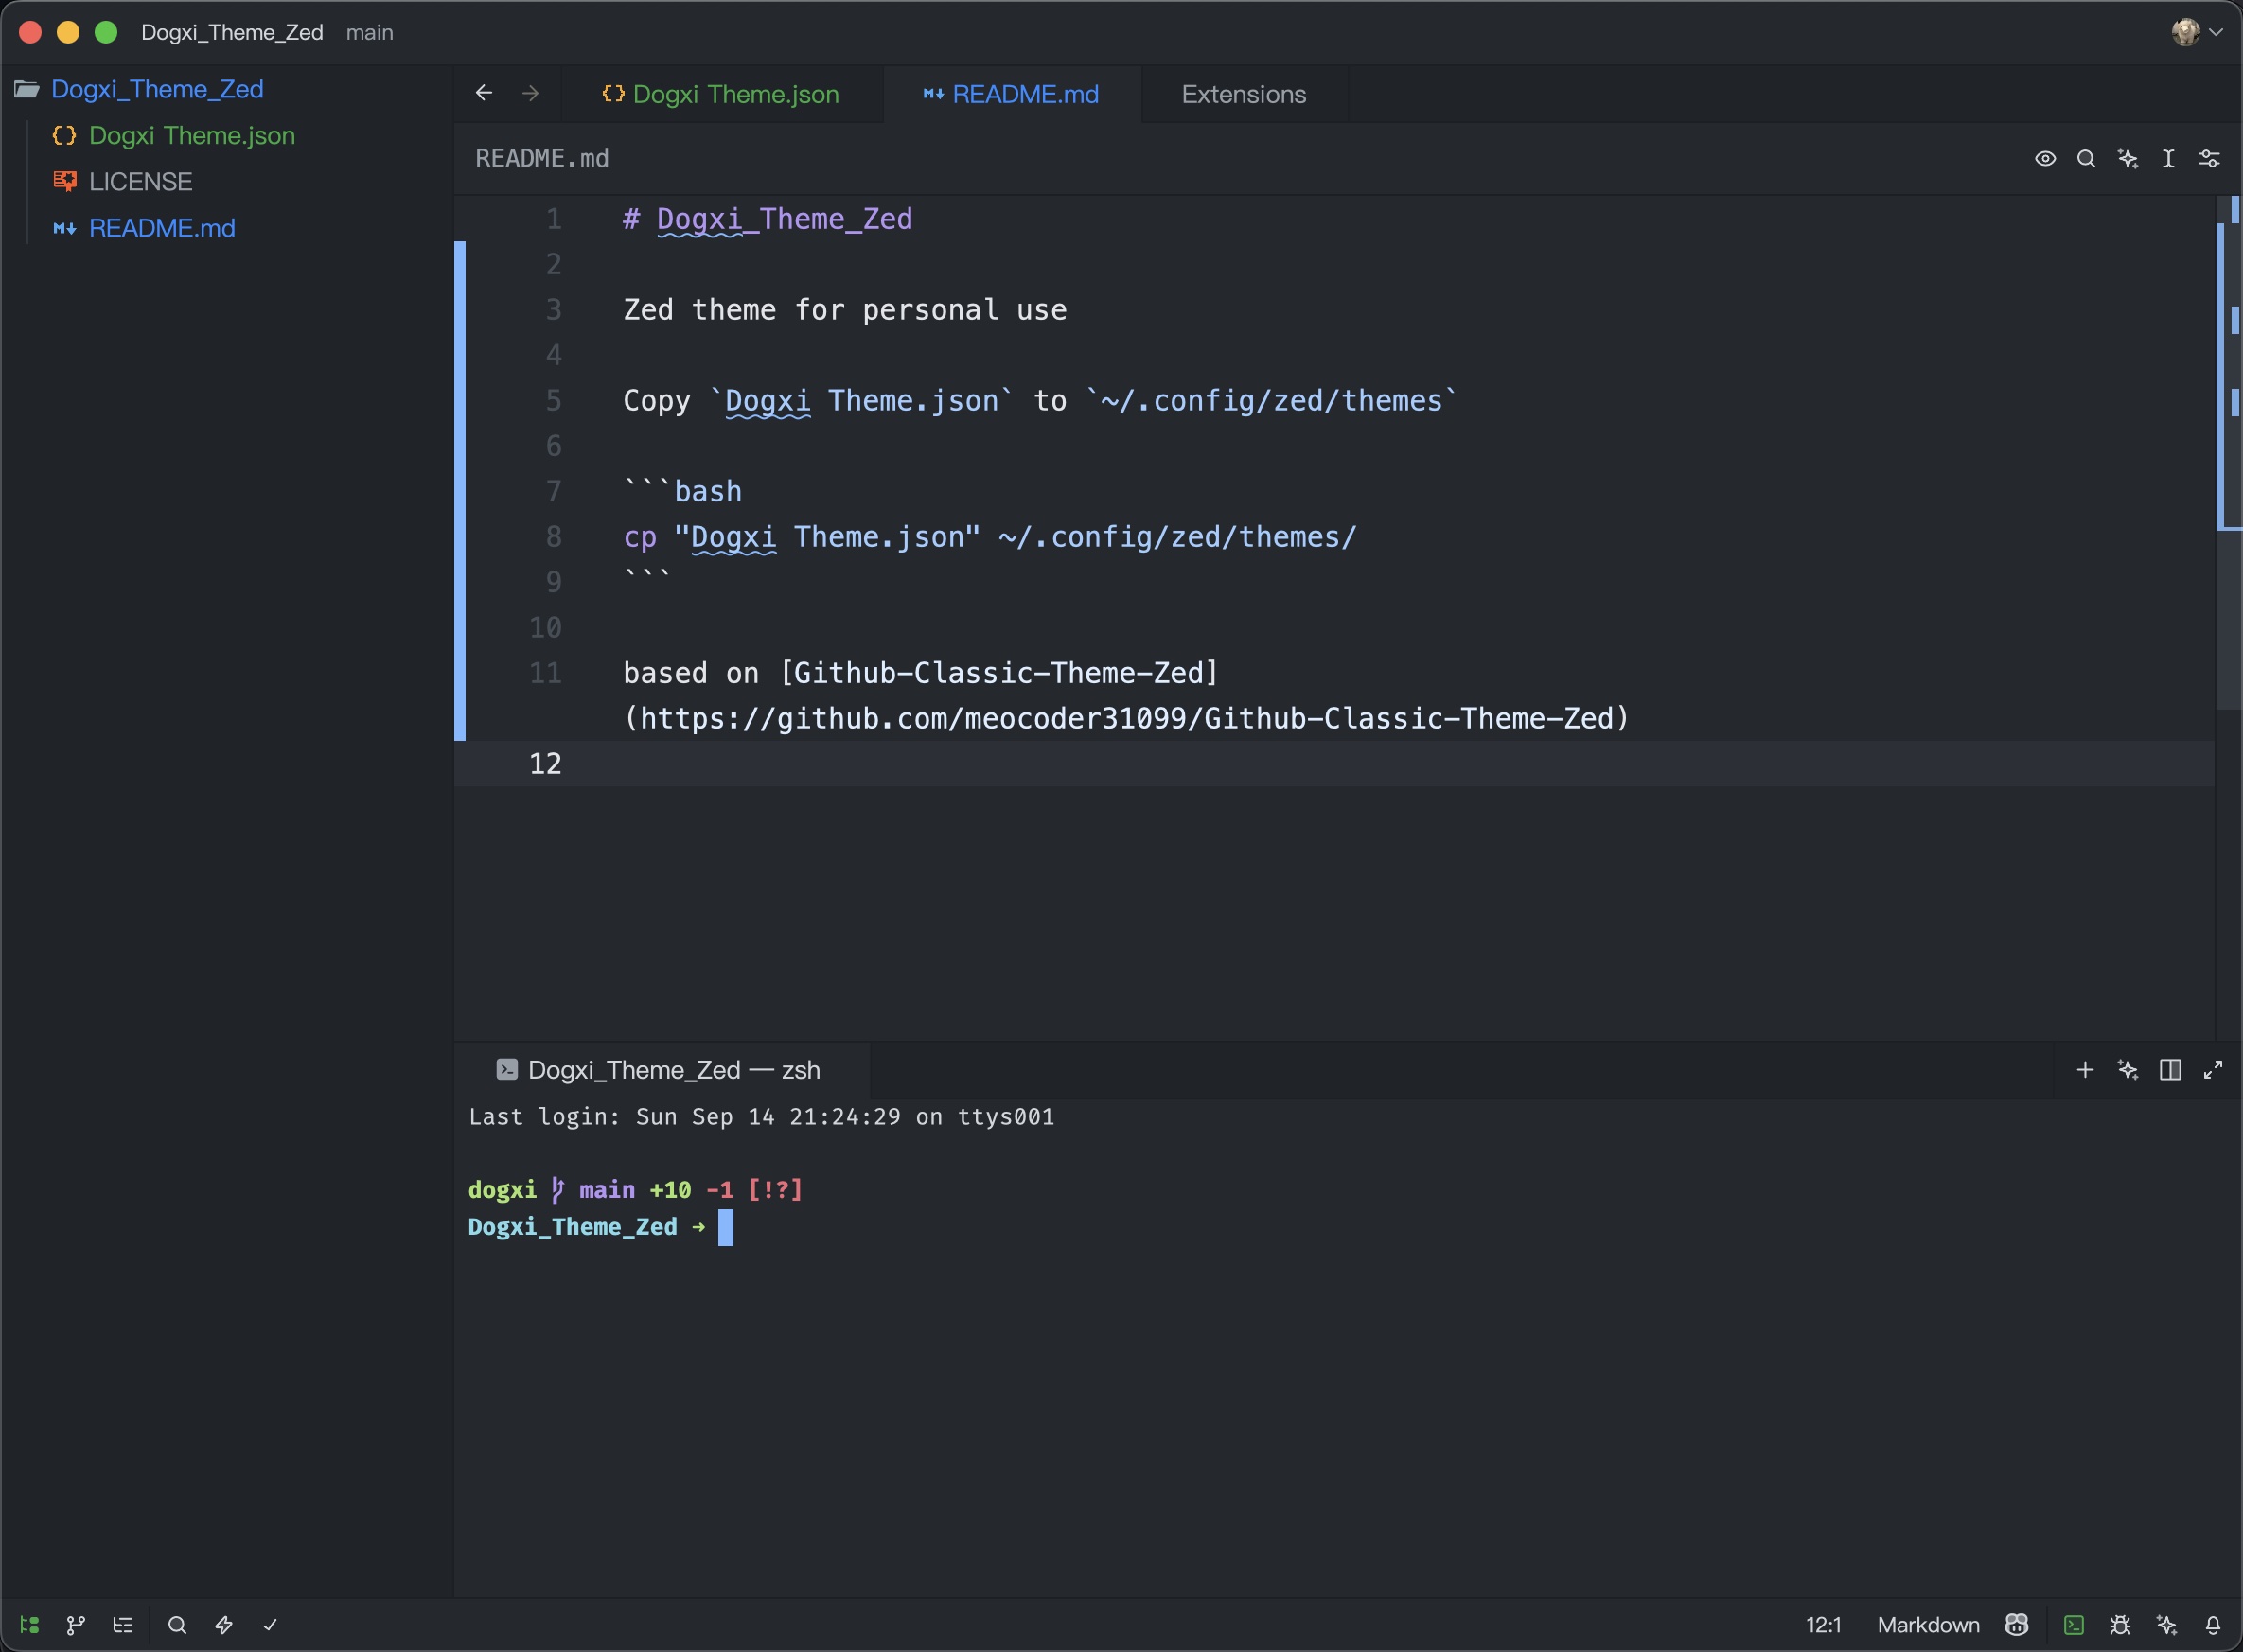Open the Copilot status icon menu
This screenshot has width=2243, height=1652.
[x=2017, y=1625]
